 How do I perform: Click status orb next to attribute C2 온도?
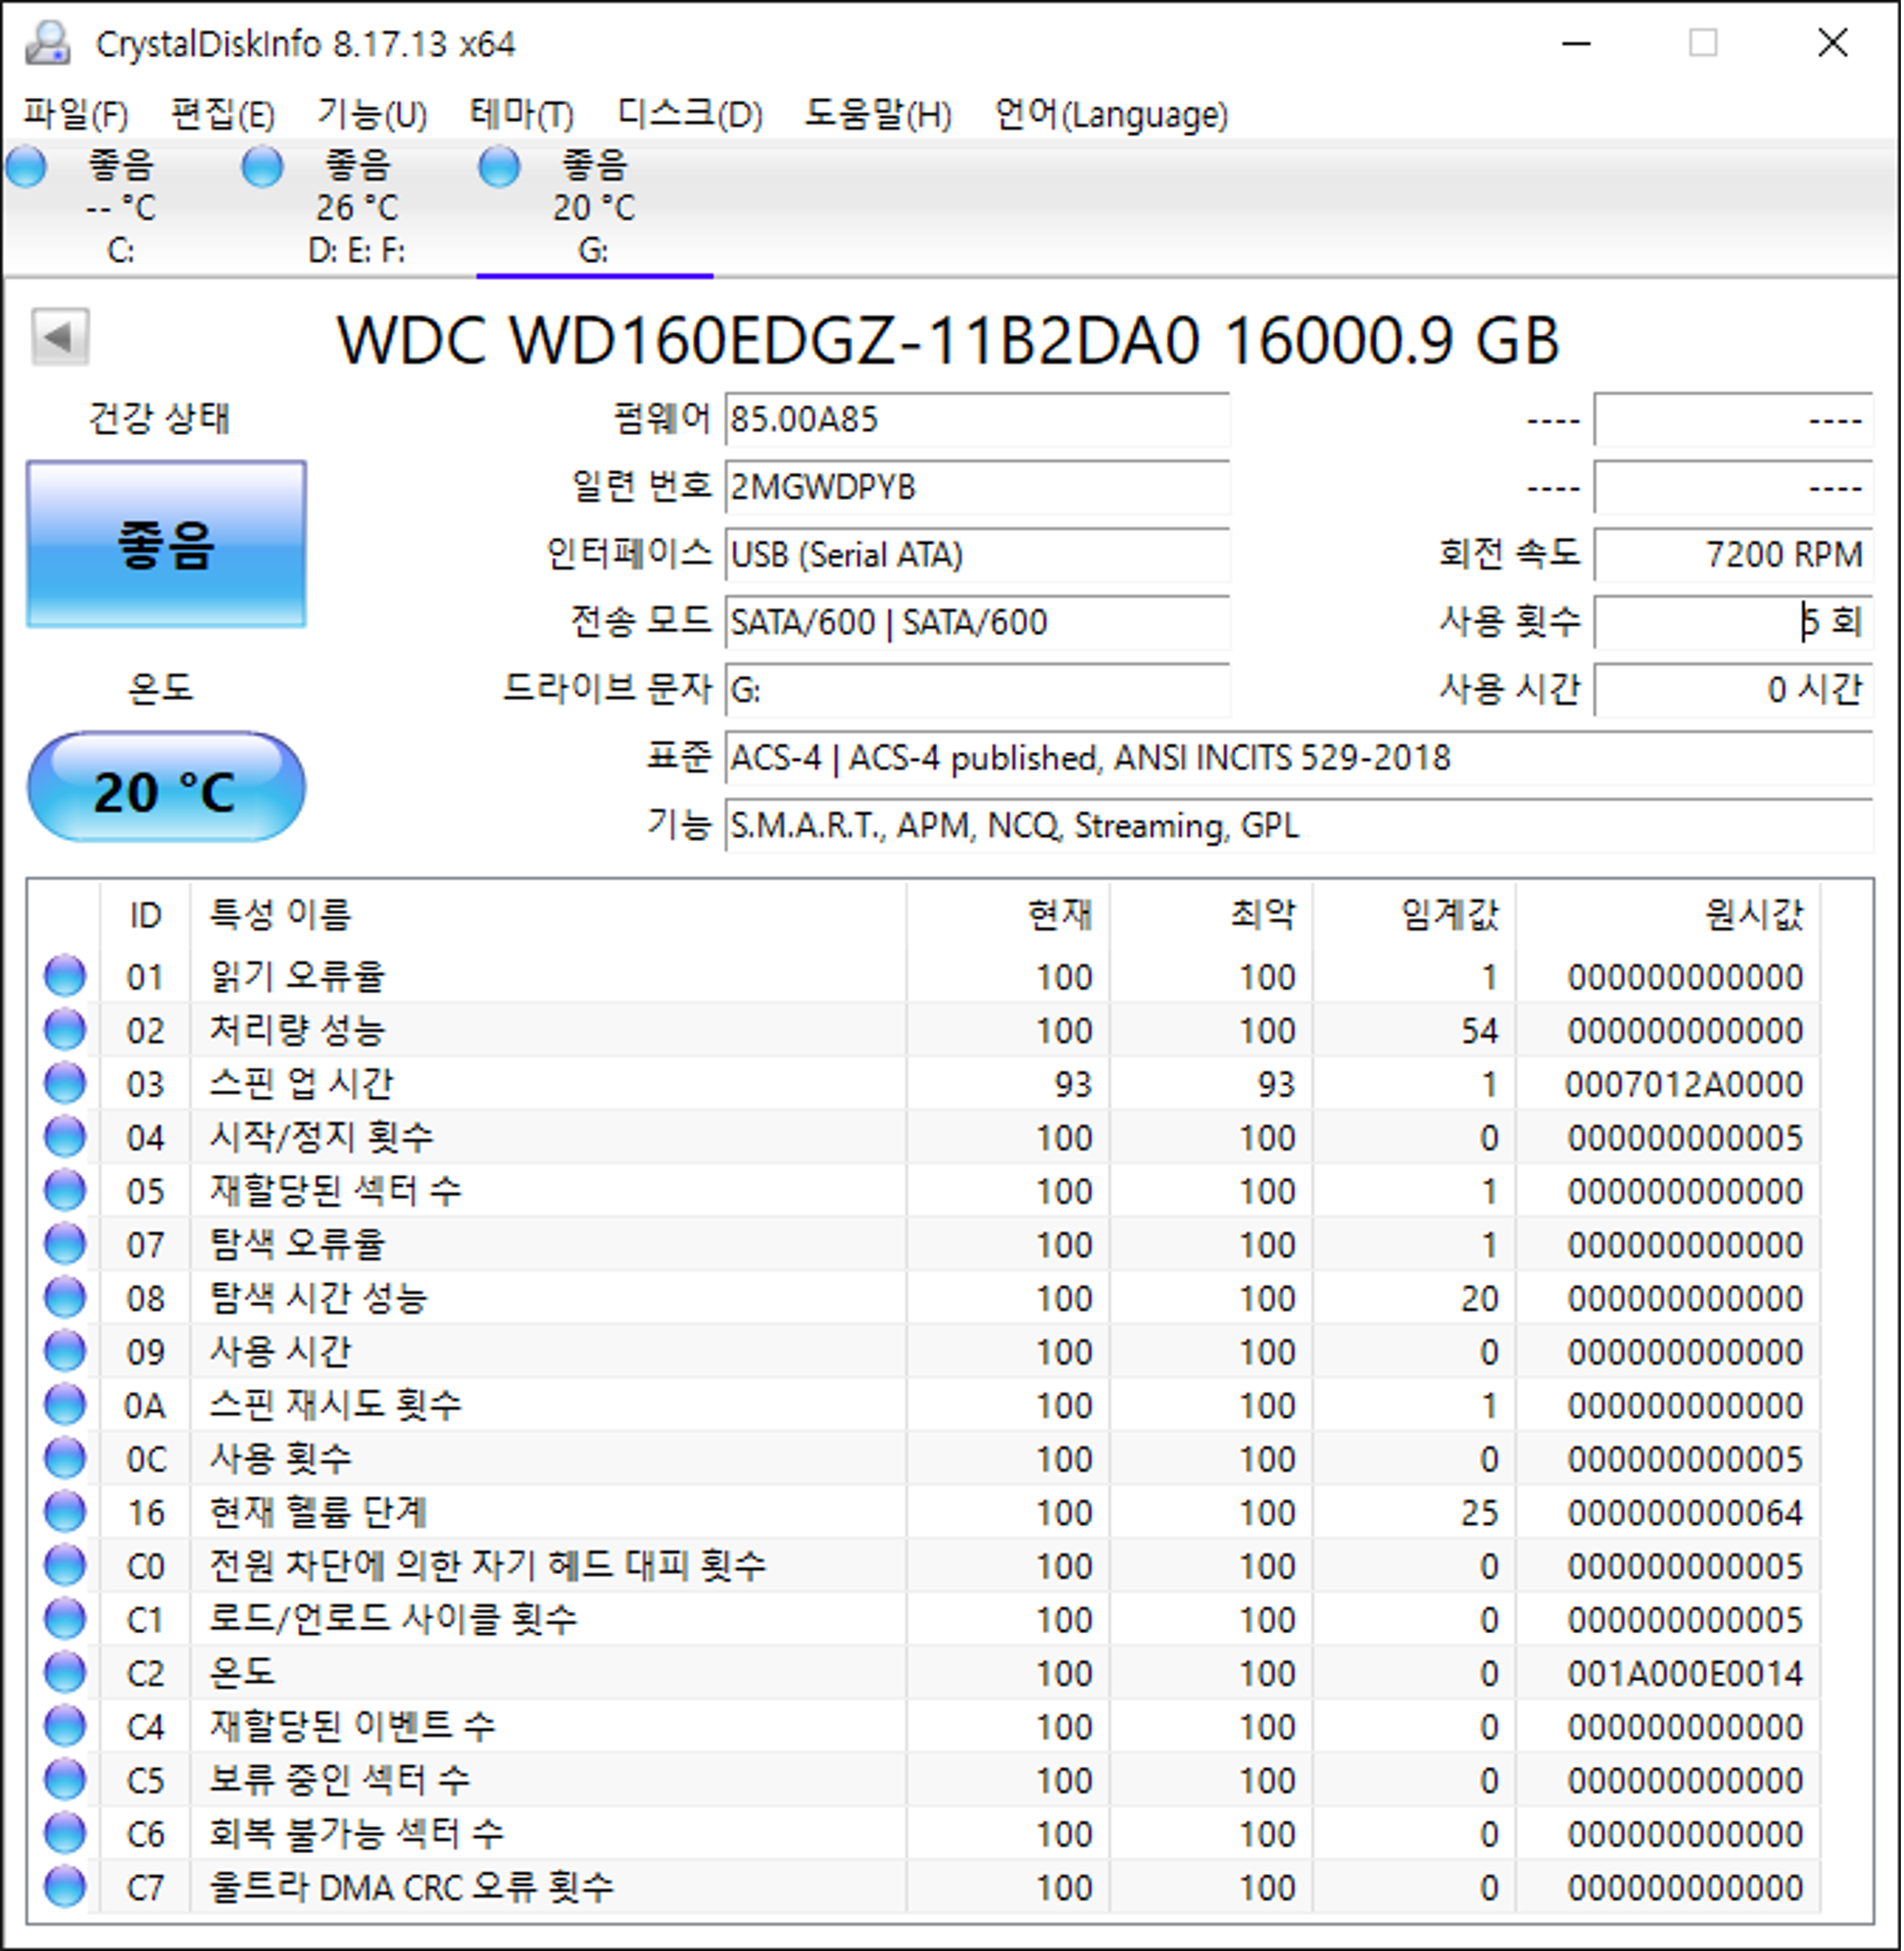click(x=65, y=1672)
